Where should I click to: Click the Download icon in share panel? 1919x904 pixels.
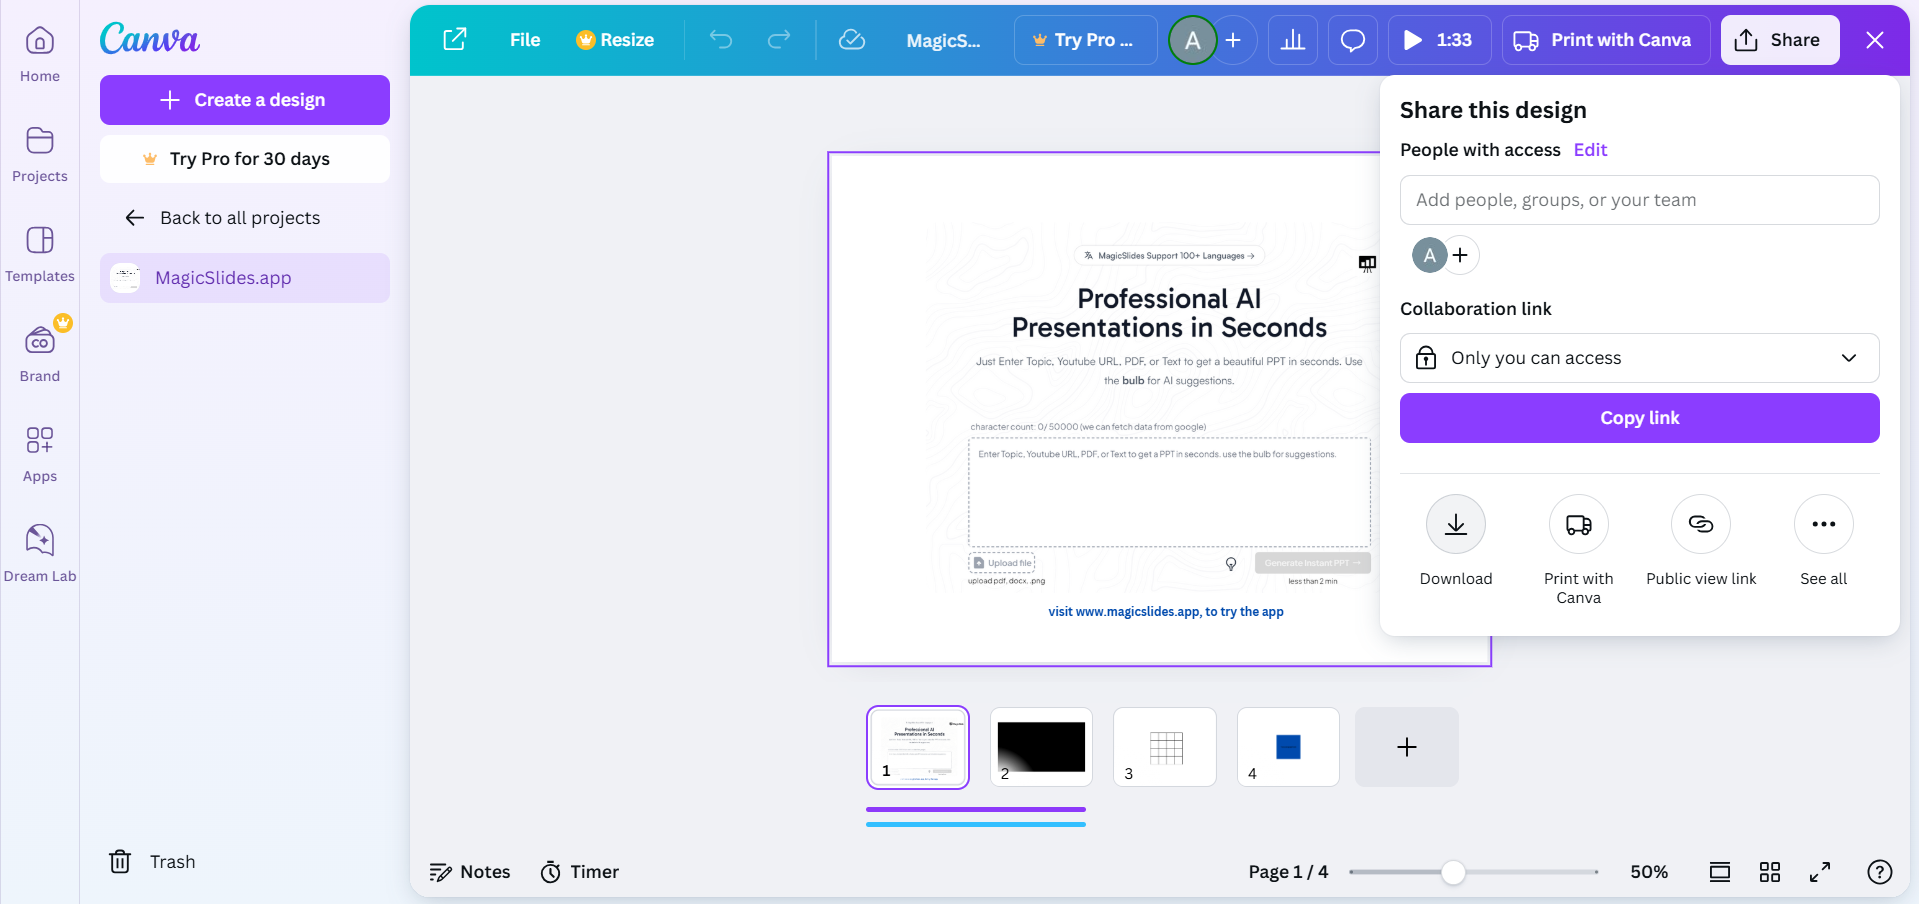1456,524
